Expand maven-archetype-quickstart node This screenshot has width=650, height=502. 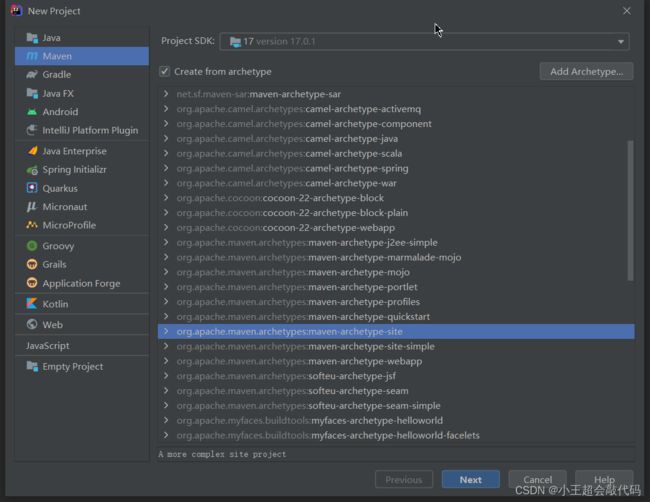(x=166, y=316)
